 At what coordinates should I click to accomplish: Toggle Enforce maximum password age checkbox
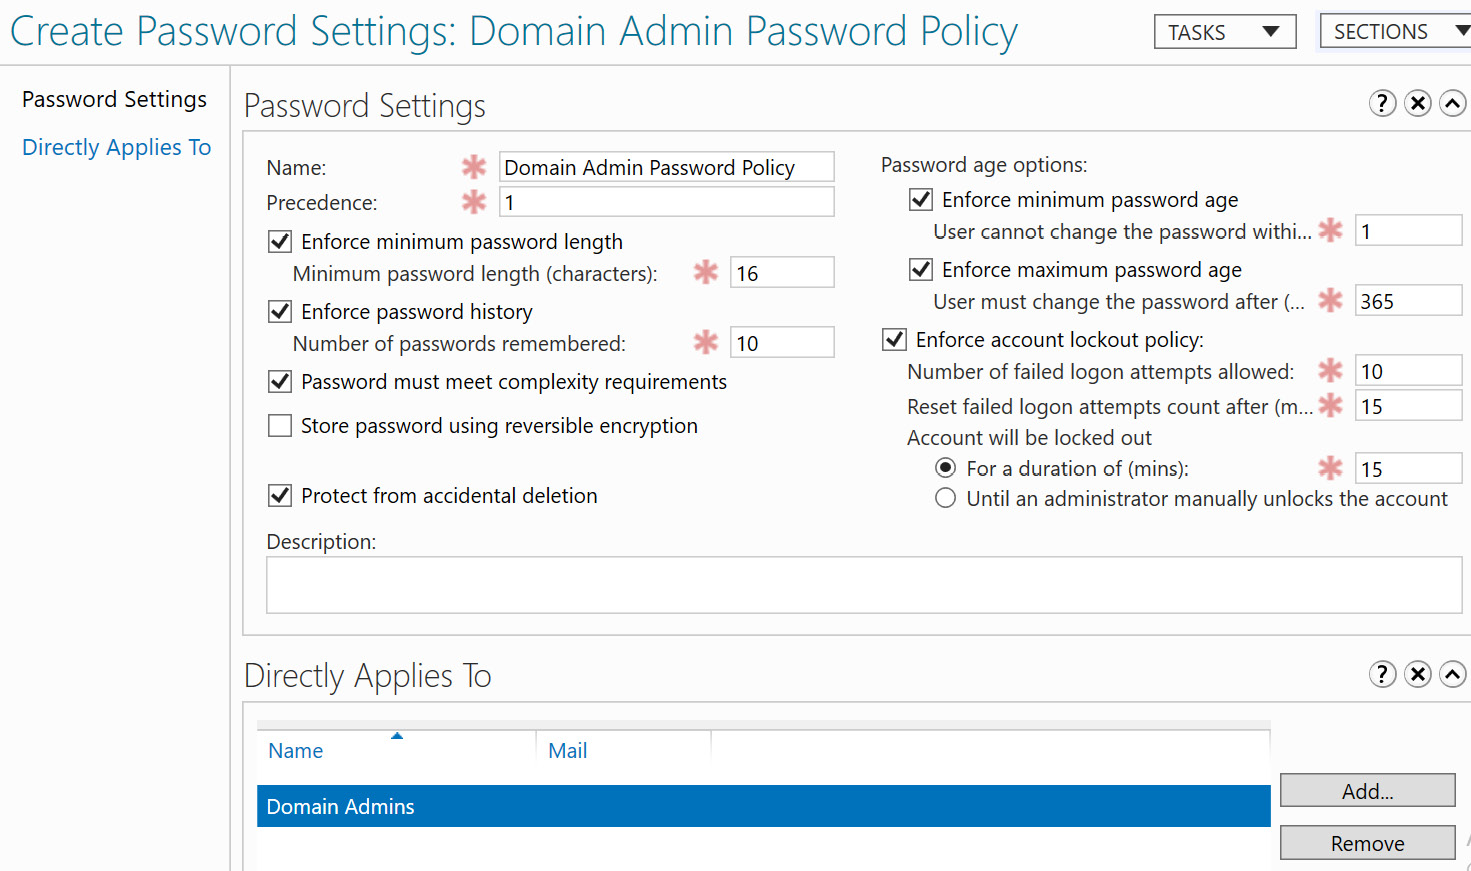point(921,269)
